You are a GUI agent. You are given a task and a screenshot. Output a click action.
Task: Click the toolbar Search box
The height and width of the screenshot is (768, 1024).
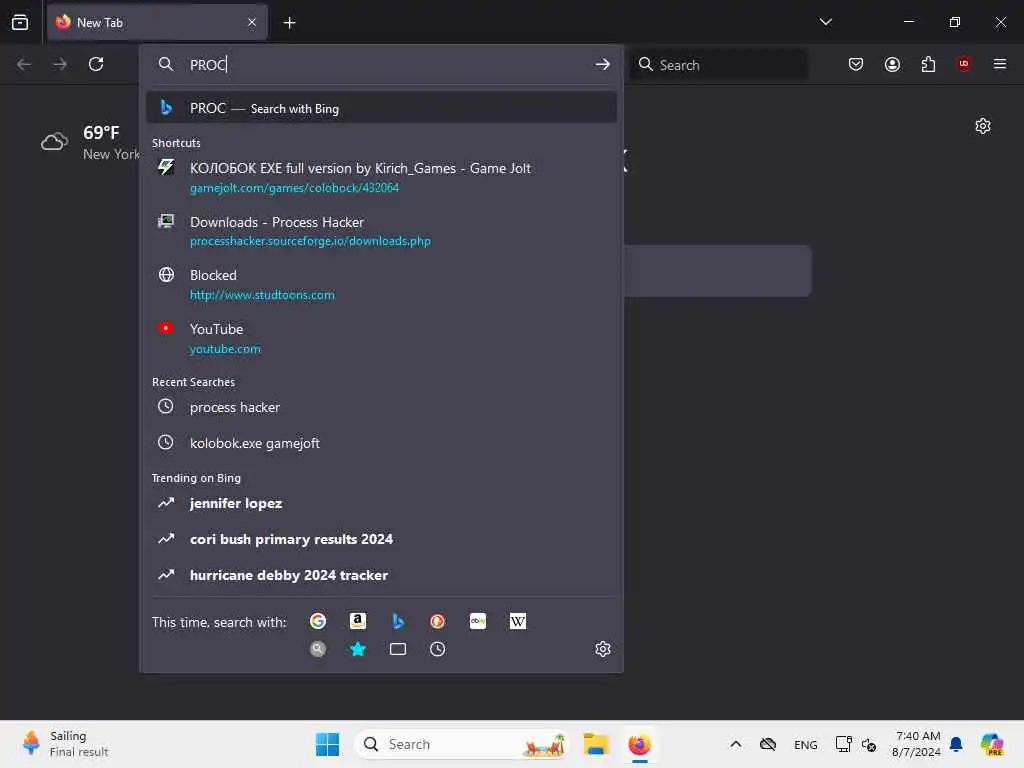(x=718, y=64)
